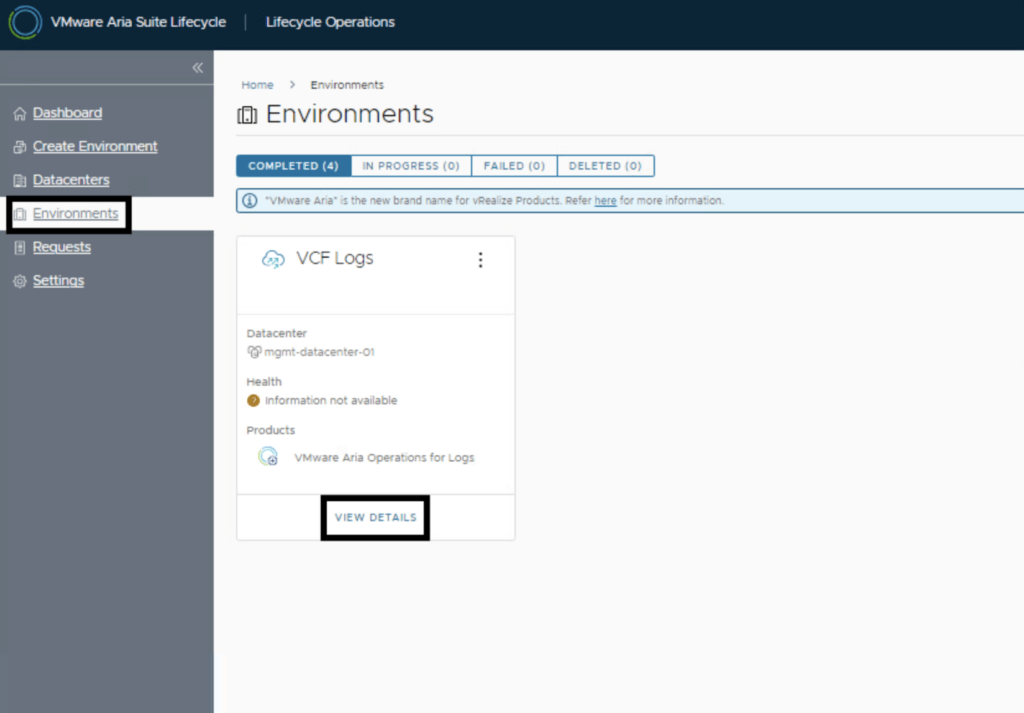The width and height of the screenshot is (1024, 713).
Task: Collapse the sidebar with the double-chevron
Action: point(197,68)
